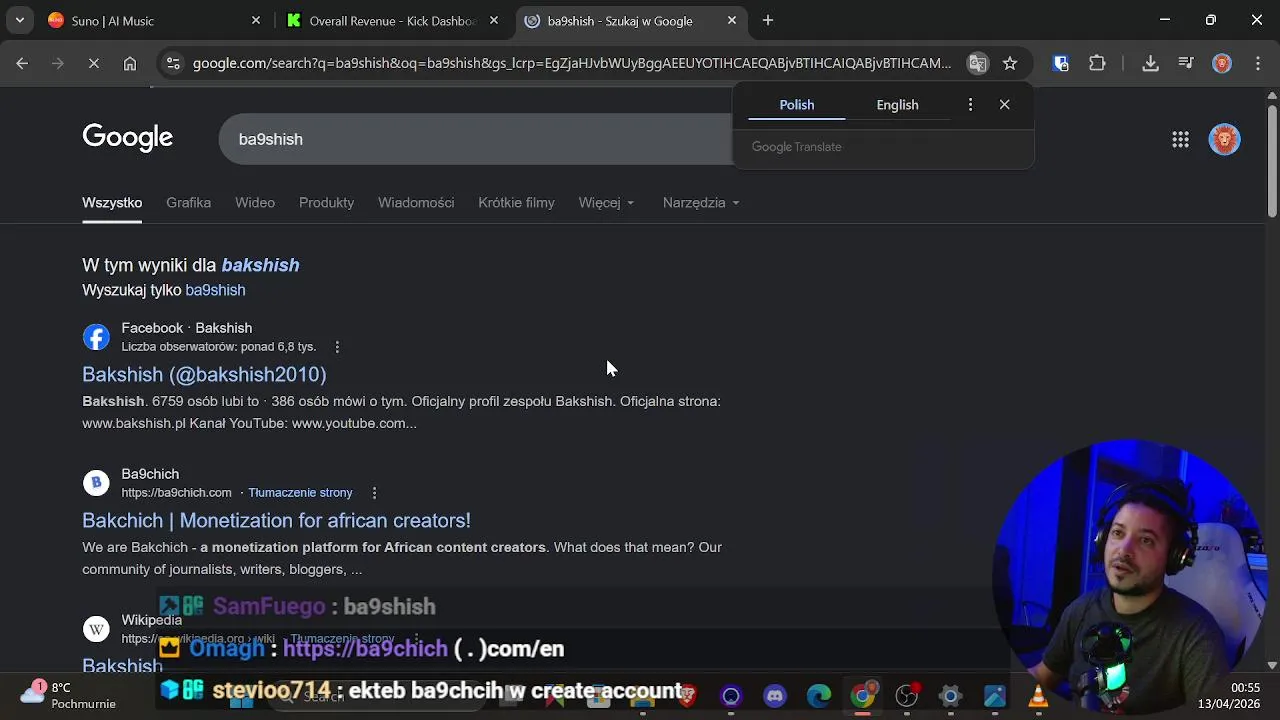Viewport: 1280px width, 720px height.
Task: Click the Facebook result favicon
Action: (96, 337)
